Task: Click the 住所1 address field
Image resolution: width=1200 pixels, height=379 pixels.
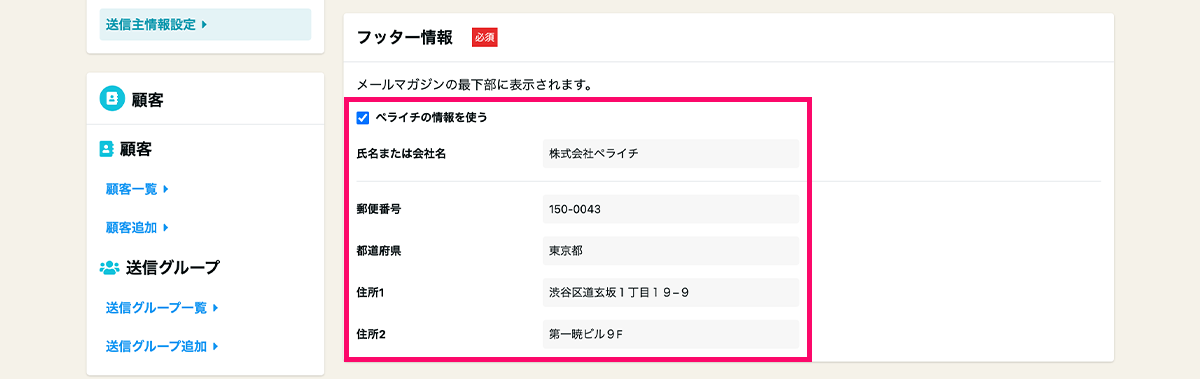Action: [670, 292]
